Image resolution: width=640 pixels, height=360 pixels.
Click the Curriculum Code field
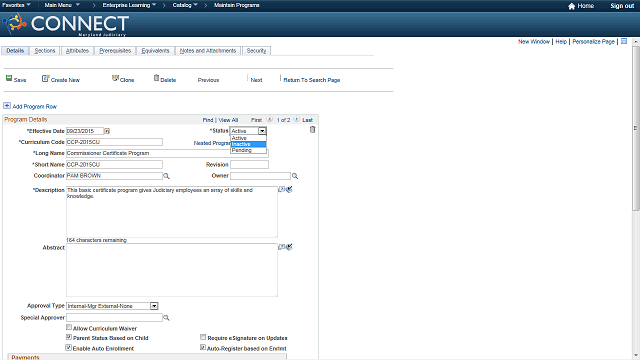pyautogui.click(x=114, y=142)
